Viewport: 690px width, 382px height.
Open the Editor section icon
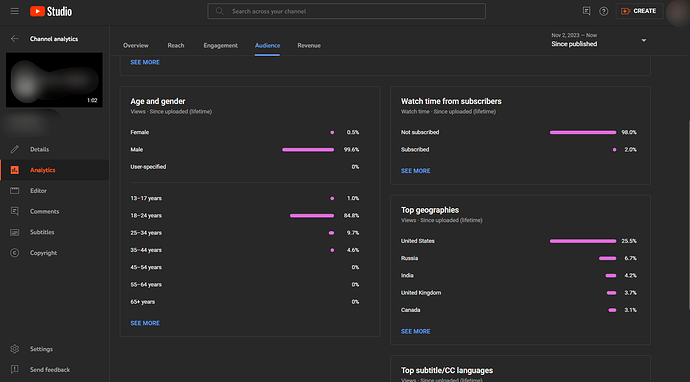click(15, 191)
